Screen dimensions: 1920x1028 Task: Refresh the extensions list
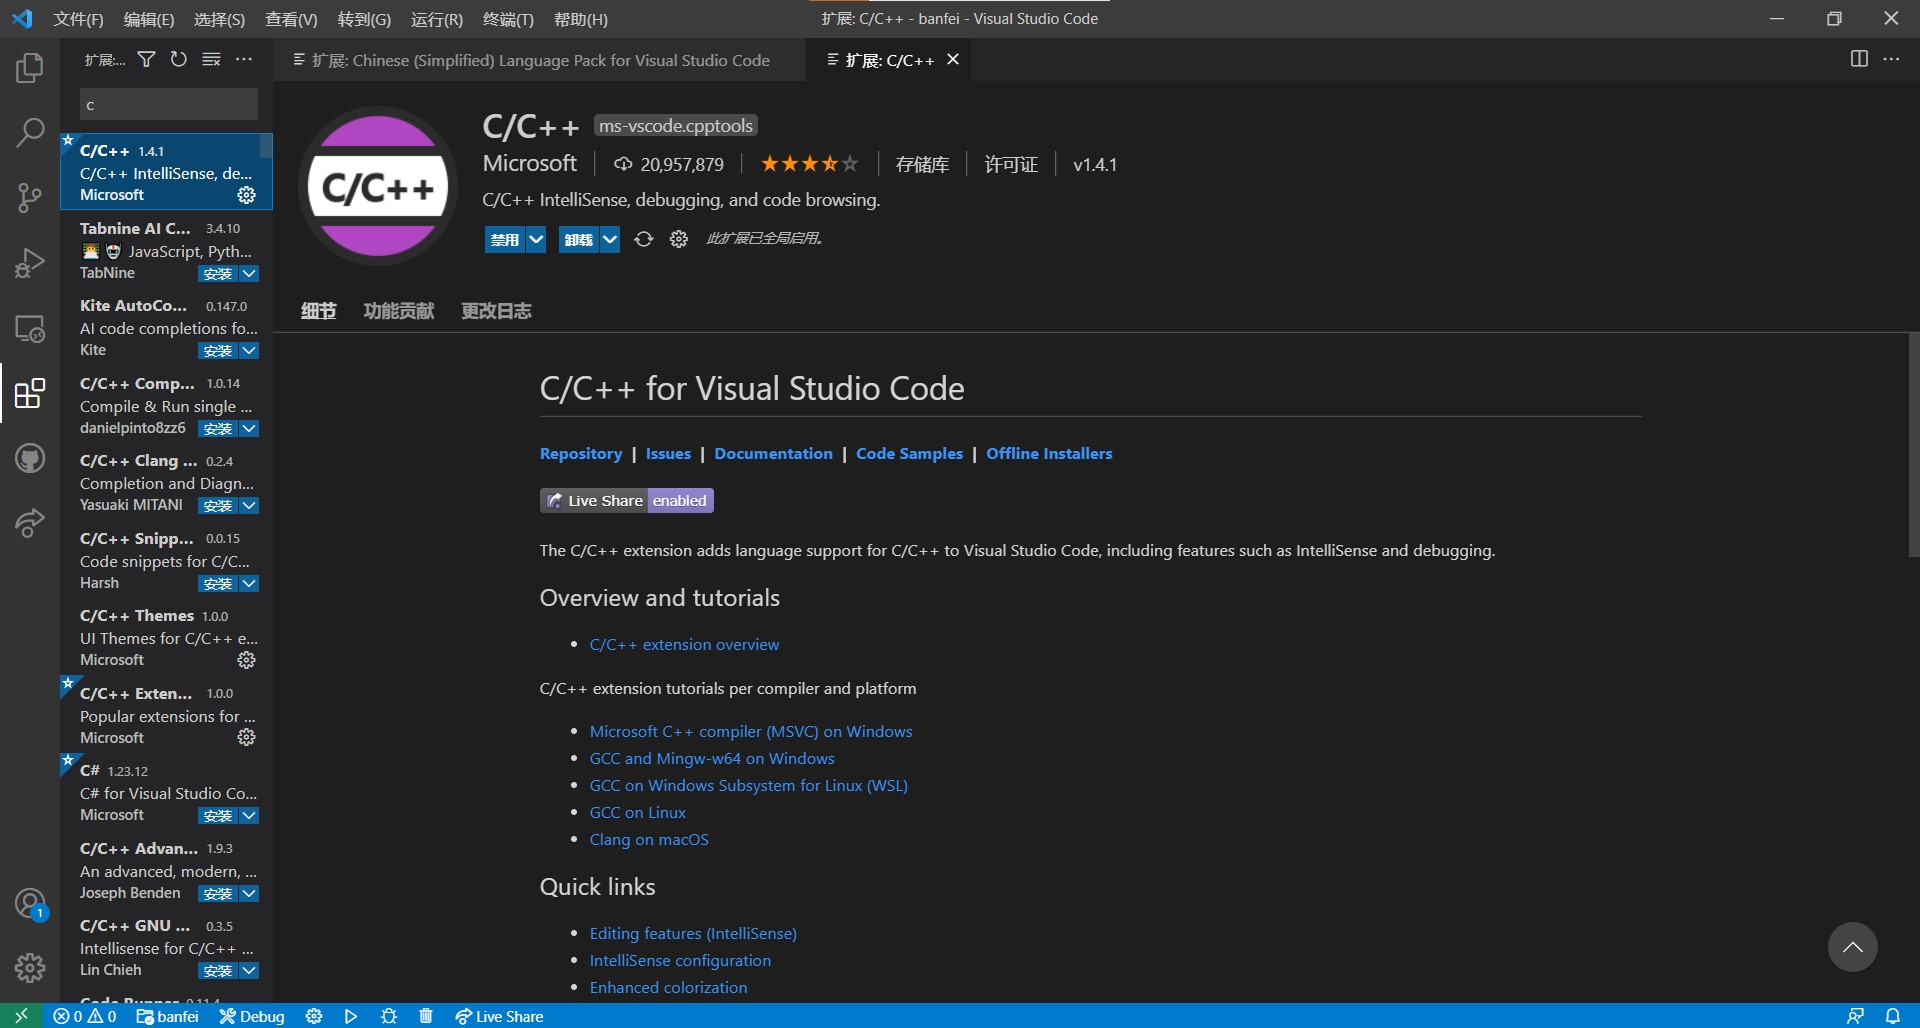tap(179, 59)
